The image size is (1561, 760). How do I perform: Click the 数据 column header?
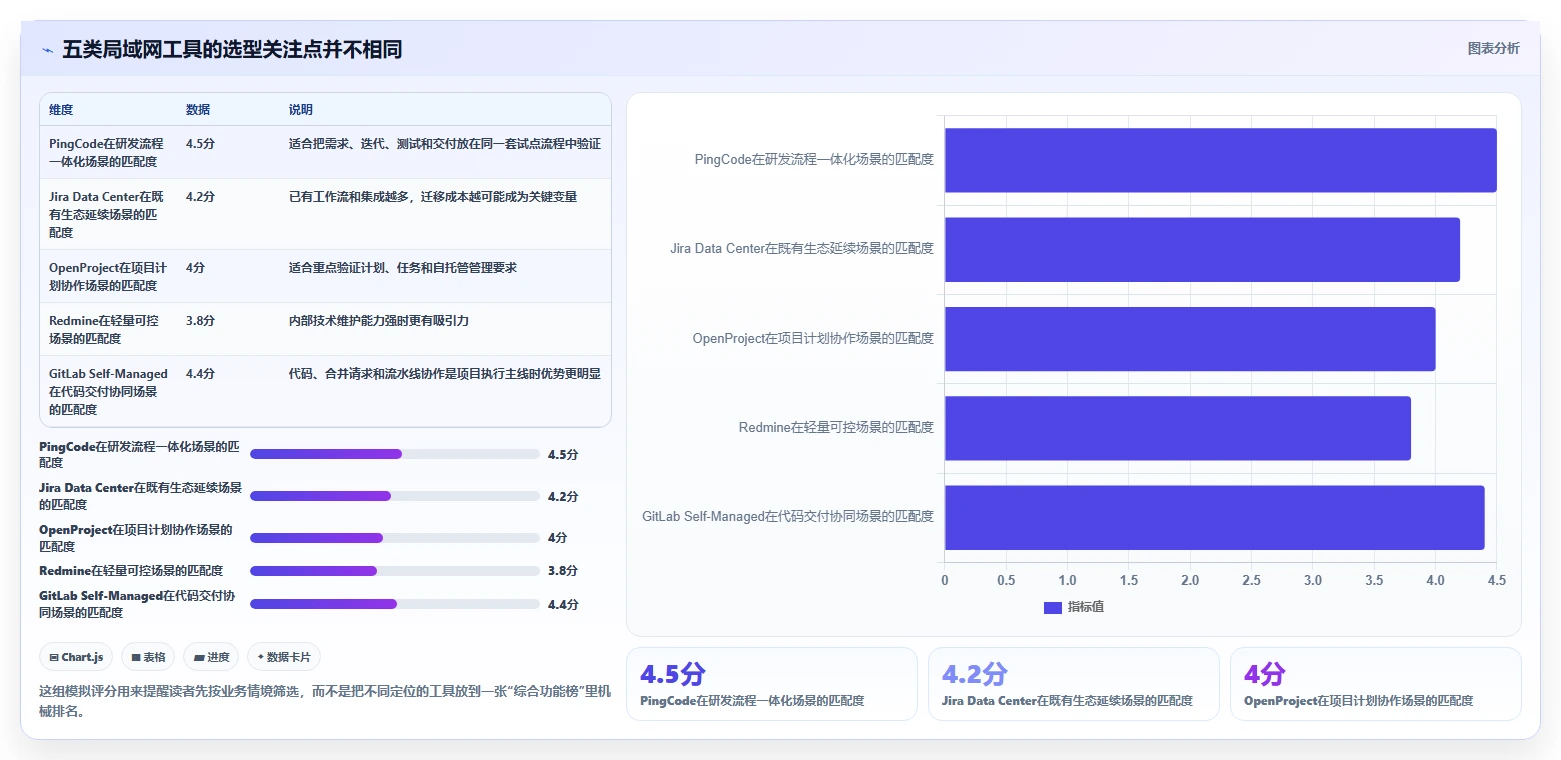(198, 110)
